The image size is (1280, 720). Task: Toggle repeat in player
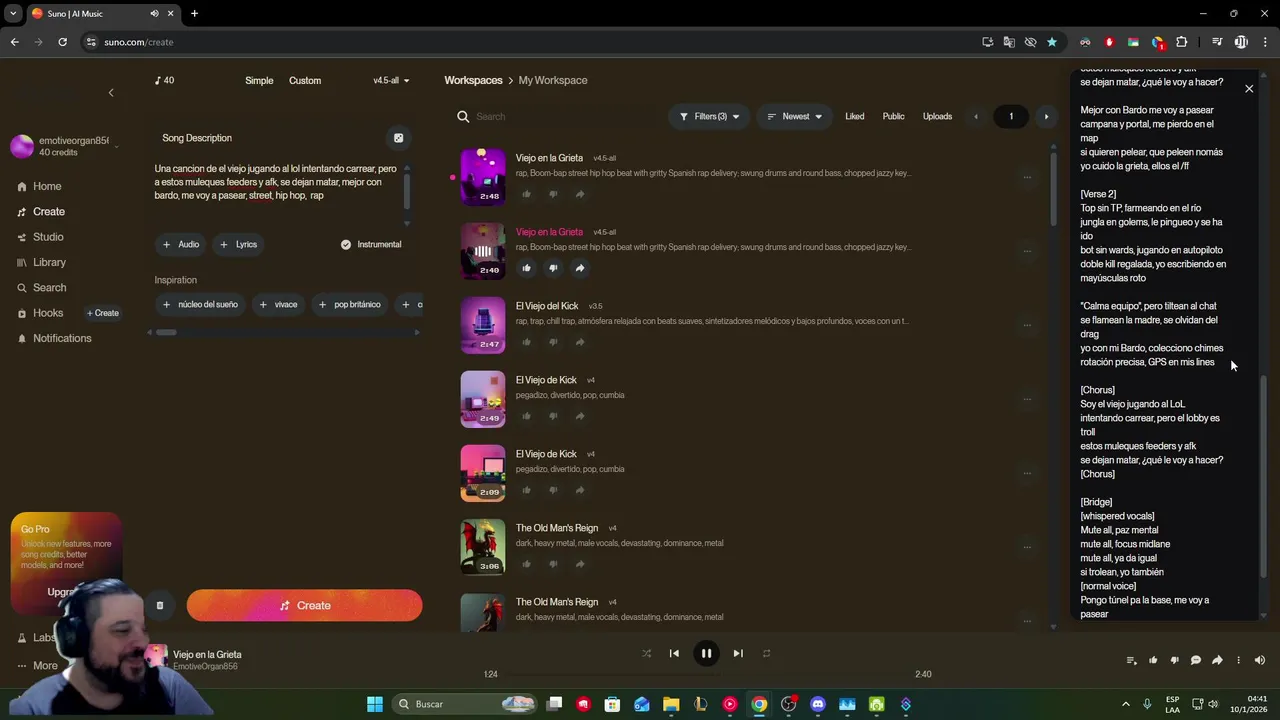[x=766, y=653]
